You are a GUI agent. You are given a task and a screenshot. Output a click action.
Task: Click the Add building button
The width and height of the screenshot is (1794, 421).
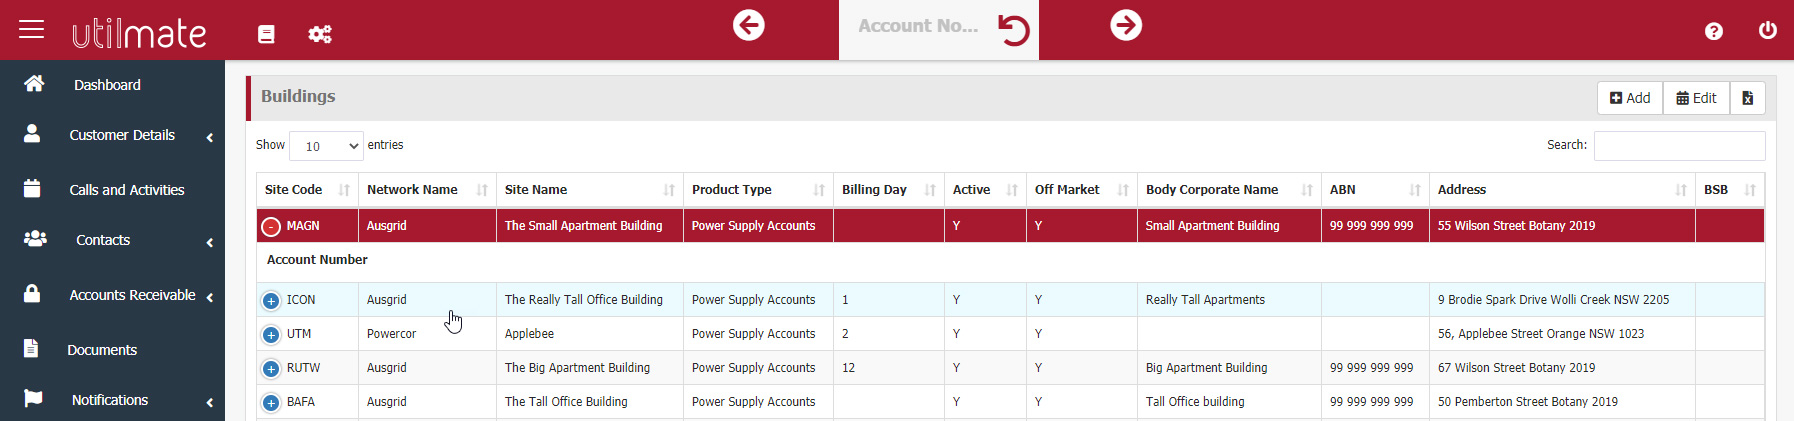pyautogui.click(x=1630, y=98)
